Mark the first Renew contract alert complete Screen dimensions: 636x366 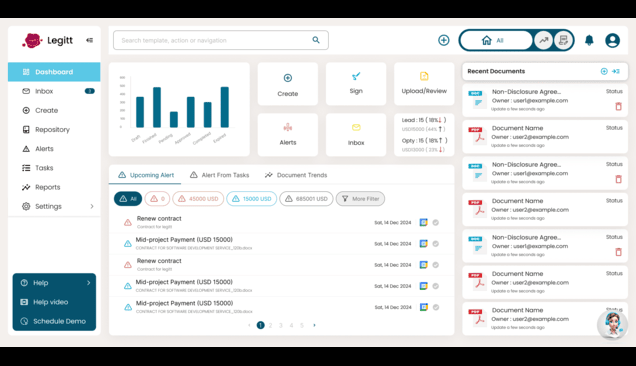[x=436, y=222]
